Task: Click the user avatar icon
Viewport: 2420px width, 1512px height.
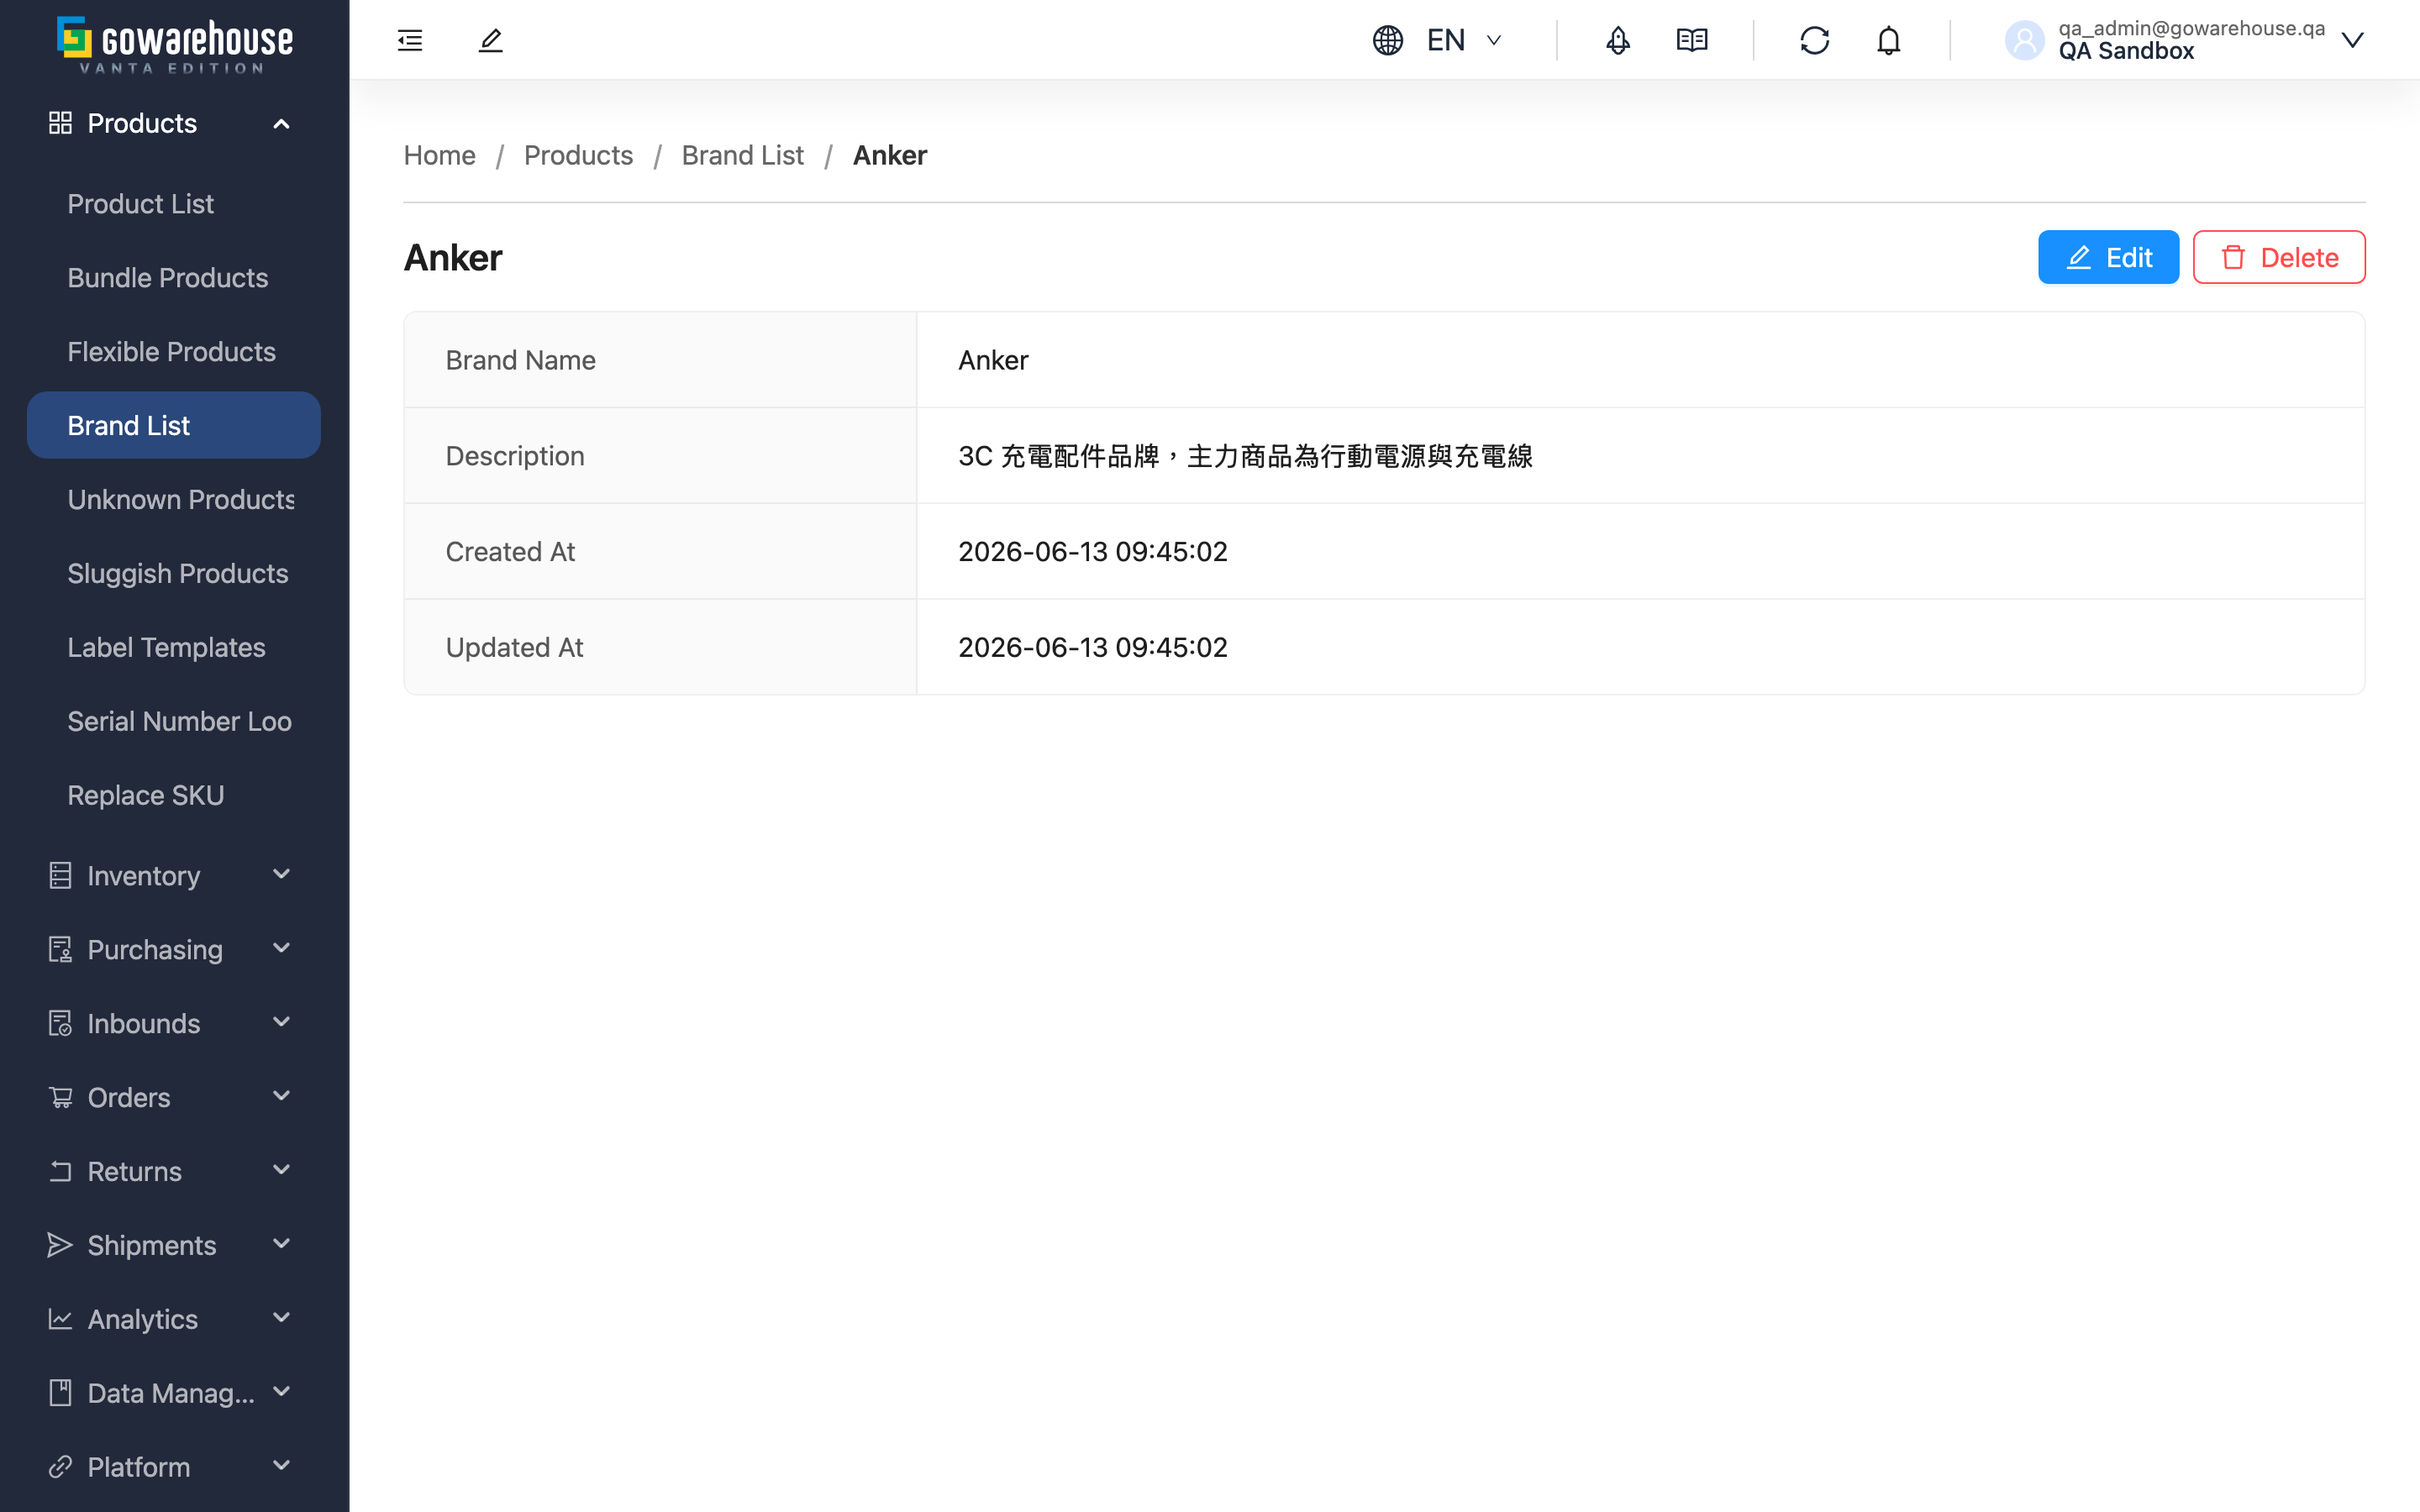Action: (x=2025, y=40)
